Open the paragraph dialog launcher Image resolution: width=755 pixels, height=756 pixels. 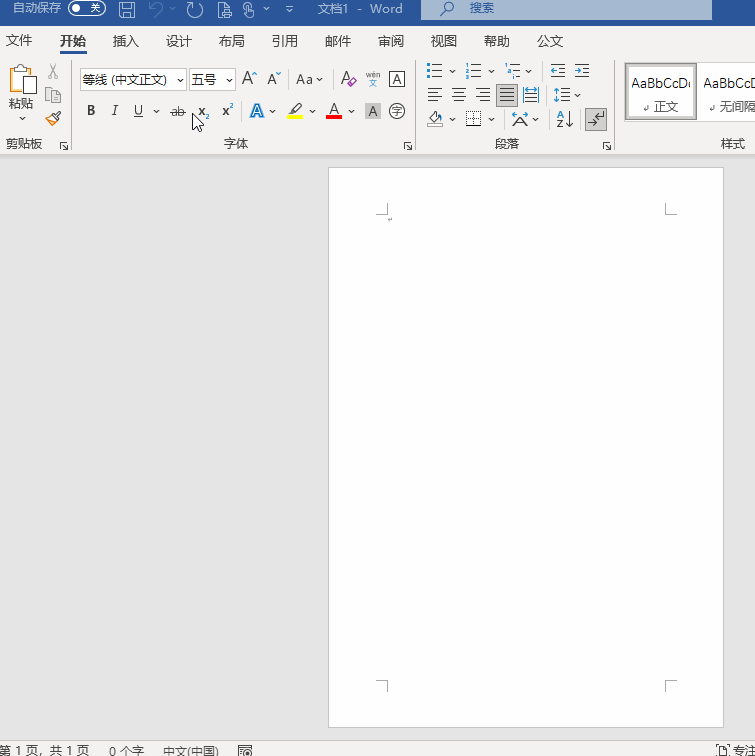point(607,146)
